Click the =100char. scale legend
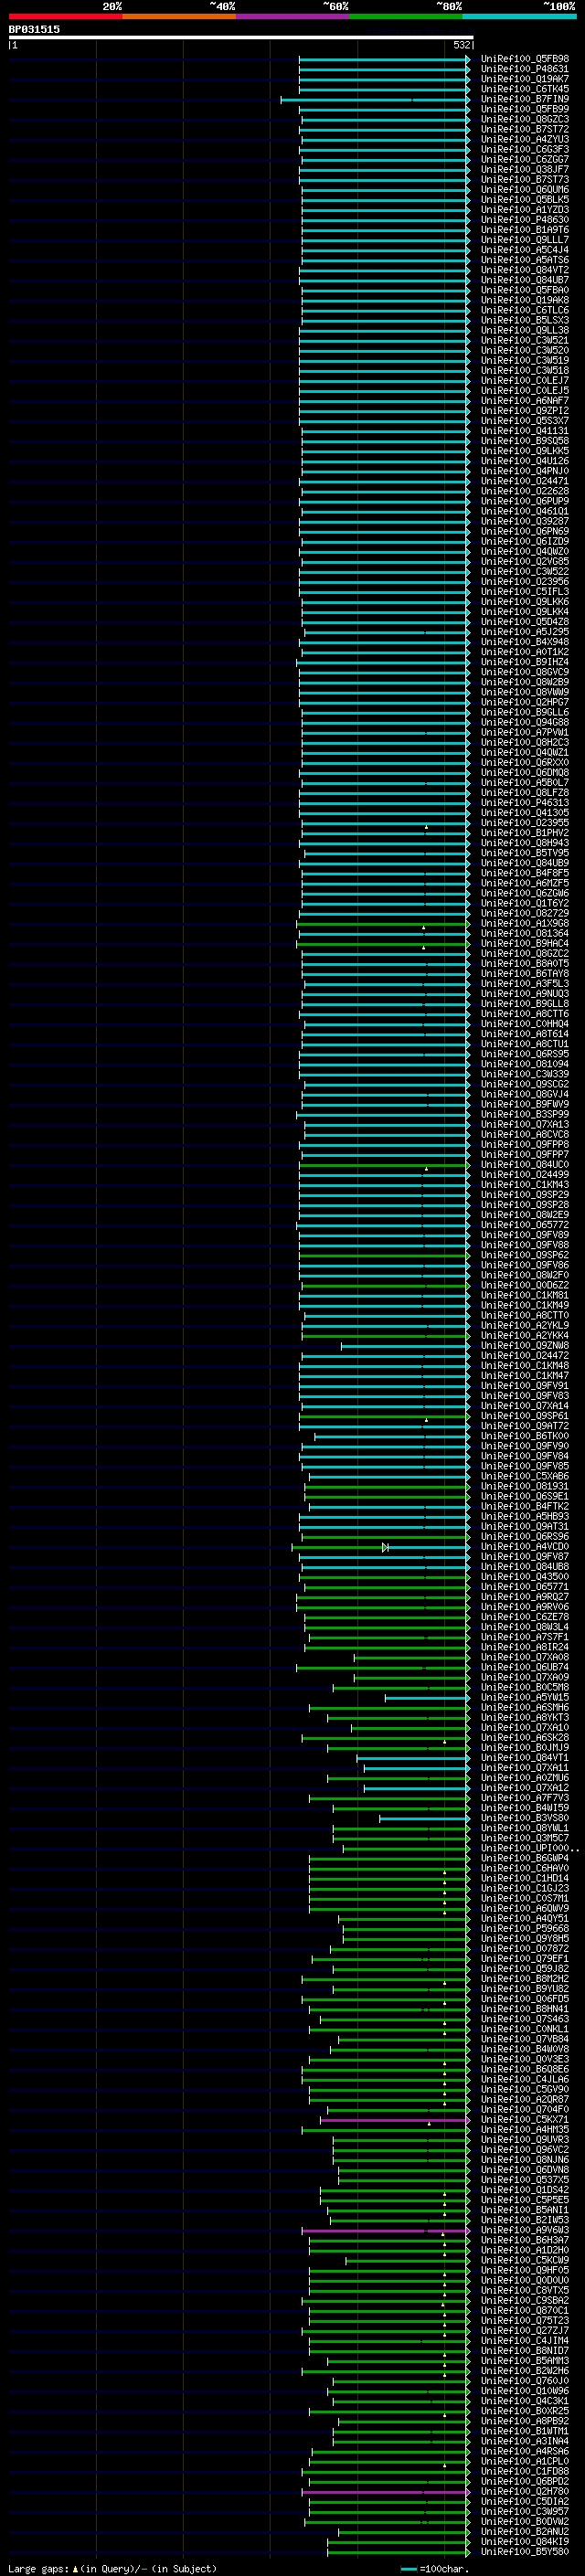This screenshot has width=585, height=2576. 434,2568
